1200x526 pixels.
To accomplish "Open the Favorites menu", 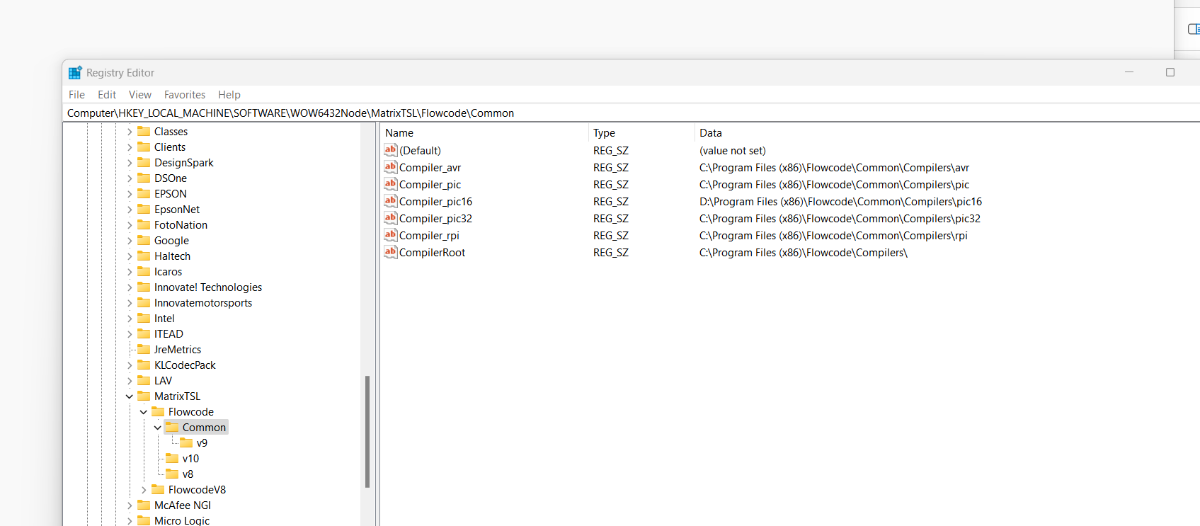I will [x=185, y=94].
